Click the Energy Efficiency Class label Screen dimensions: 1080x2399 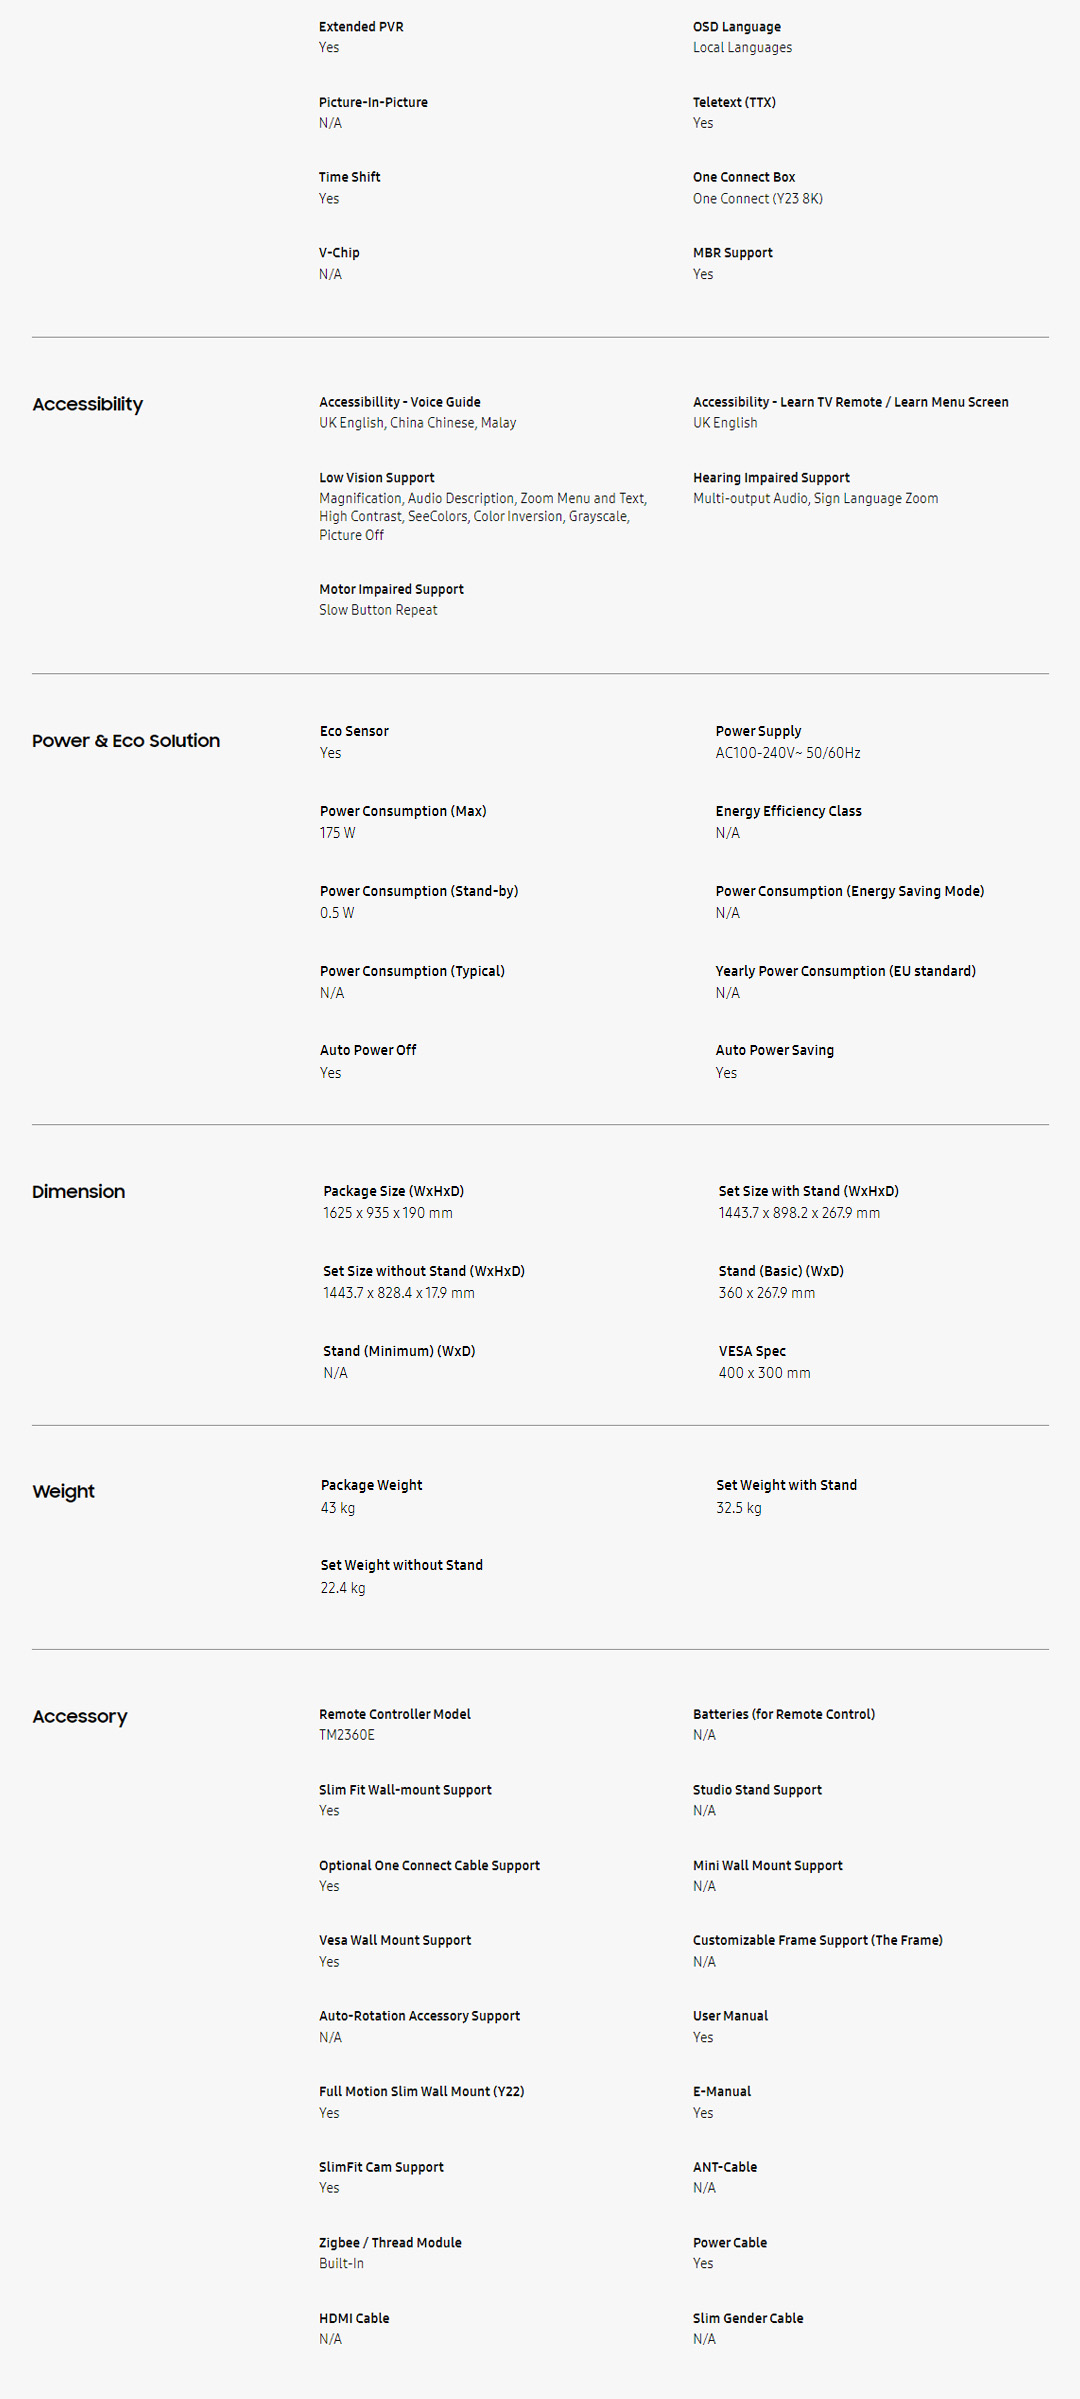click(788, 811)
